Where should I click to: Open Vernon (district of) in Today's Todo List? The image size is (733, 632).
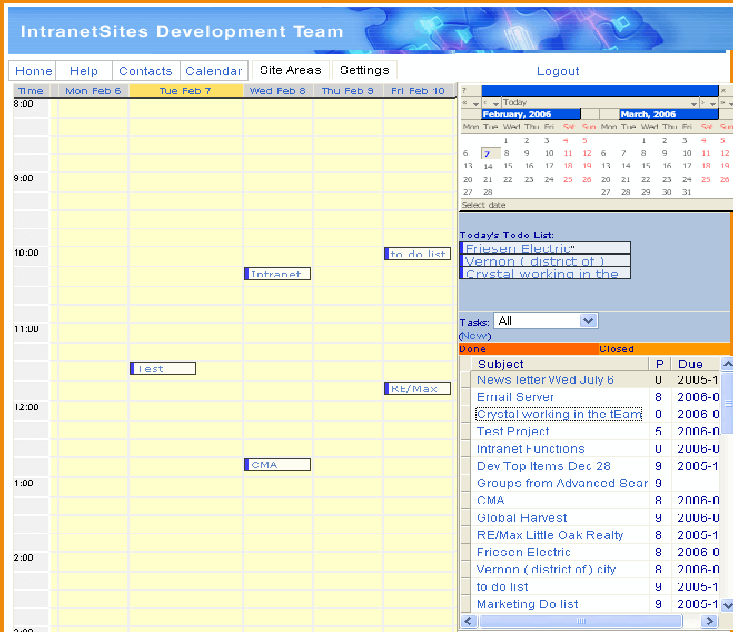[x=546, y=260]
